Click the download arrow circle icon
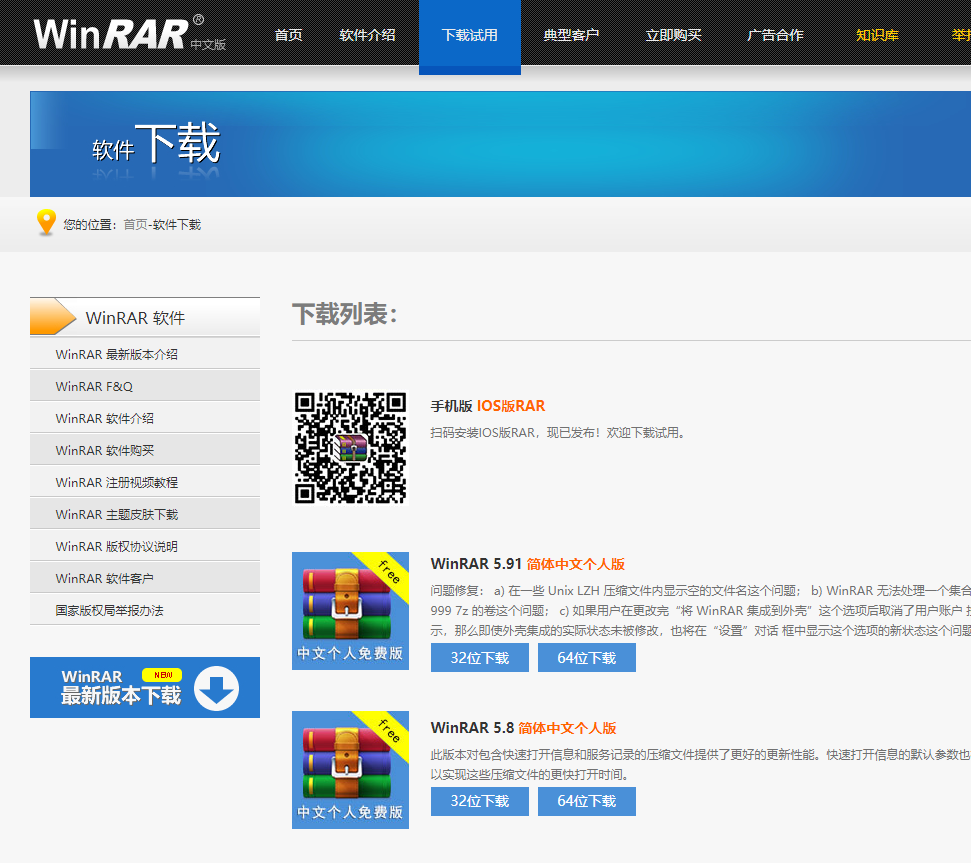The image size is (971, 863). tap(216, 688)
